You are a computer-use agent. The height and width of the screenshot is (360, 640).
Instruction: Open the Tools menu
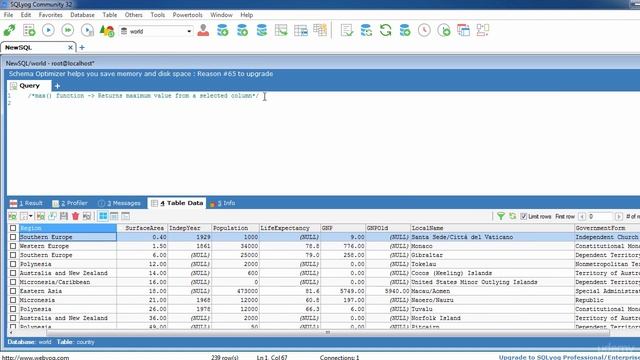[158, 15]
